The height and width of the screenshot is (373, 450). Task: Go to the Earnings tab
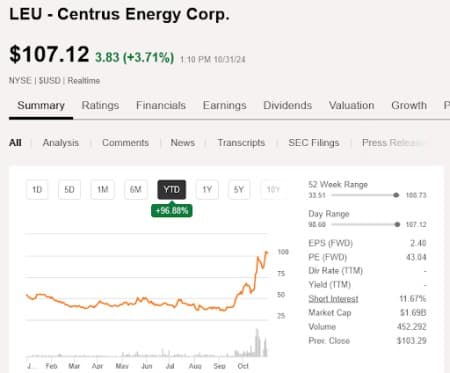pos(225,105)
